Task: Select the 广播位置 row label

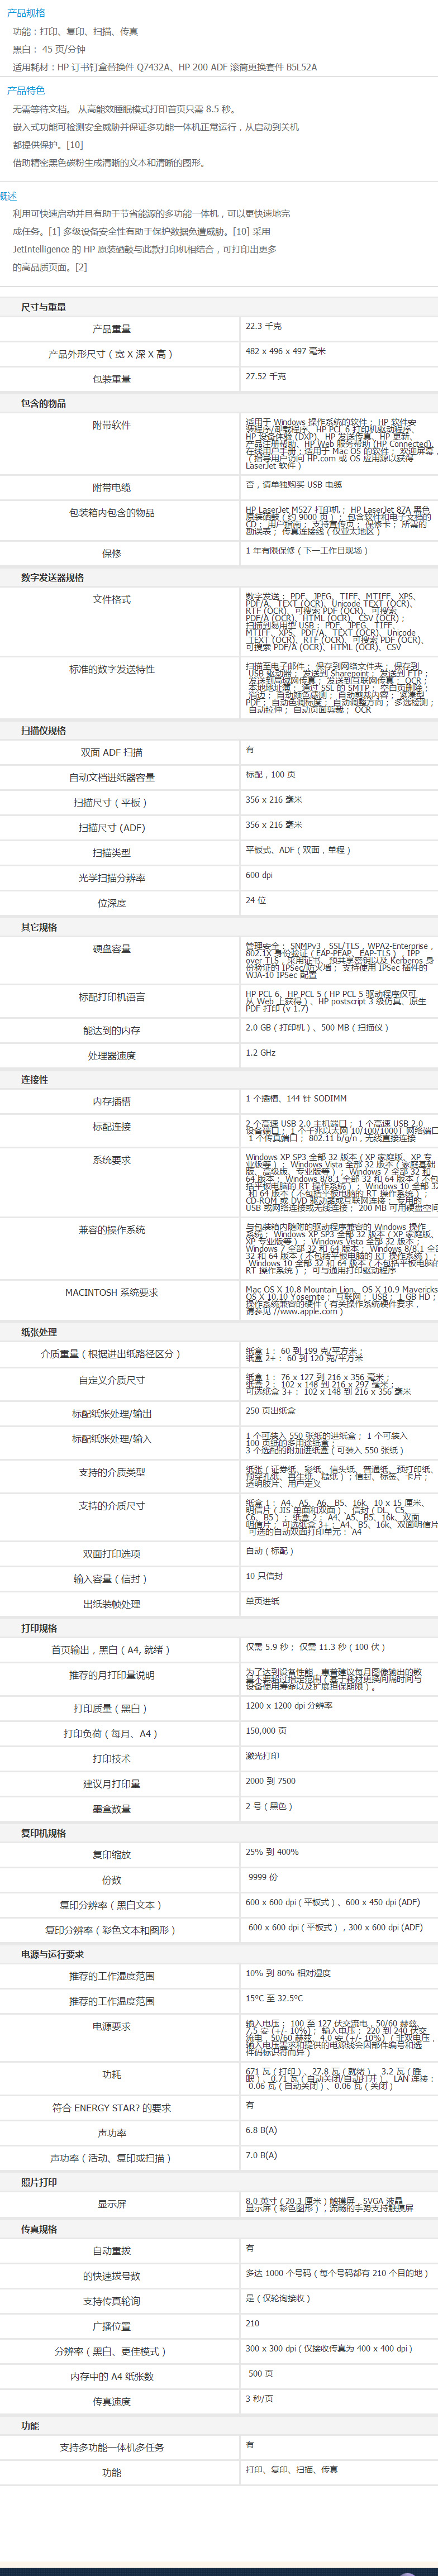Action: pyautogui.click(x=111, y=2327)
